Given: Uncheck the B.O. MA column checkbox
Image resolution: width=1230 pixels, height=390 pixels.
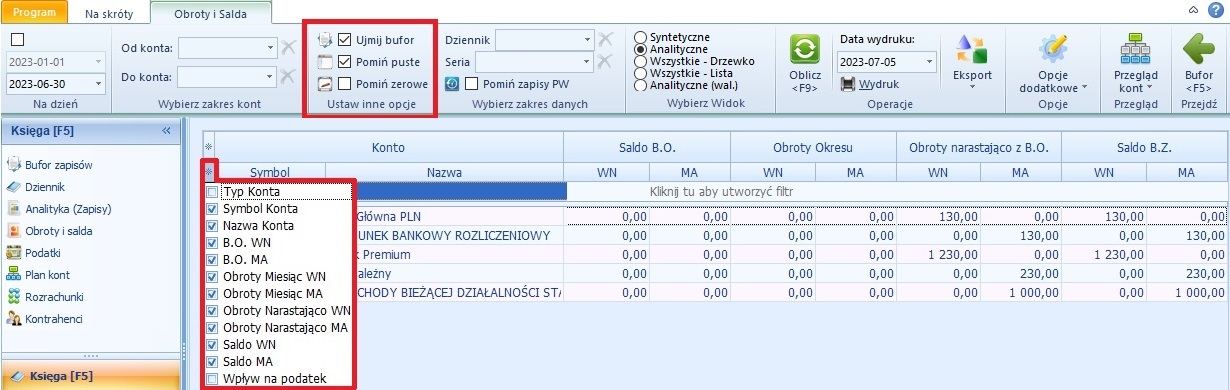Looking at the screenshot, I should 211,260.
